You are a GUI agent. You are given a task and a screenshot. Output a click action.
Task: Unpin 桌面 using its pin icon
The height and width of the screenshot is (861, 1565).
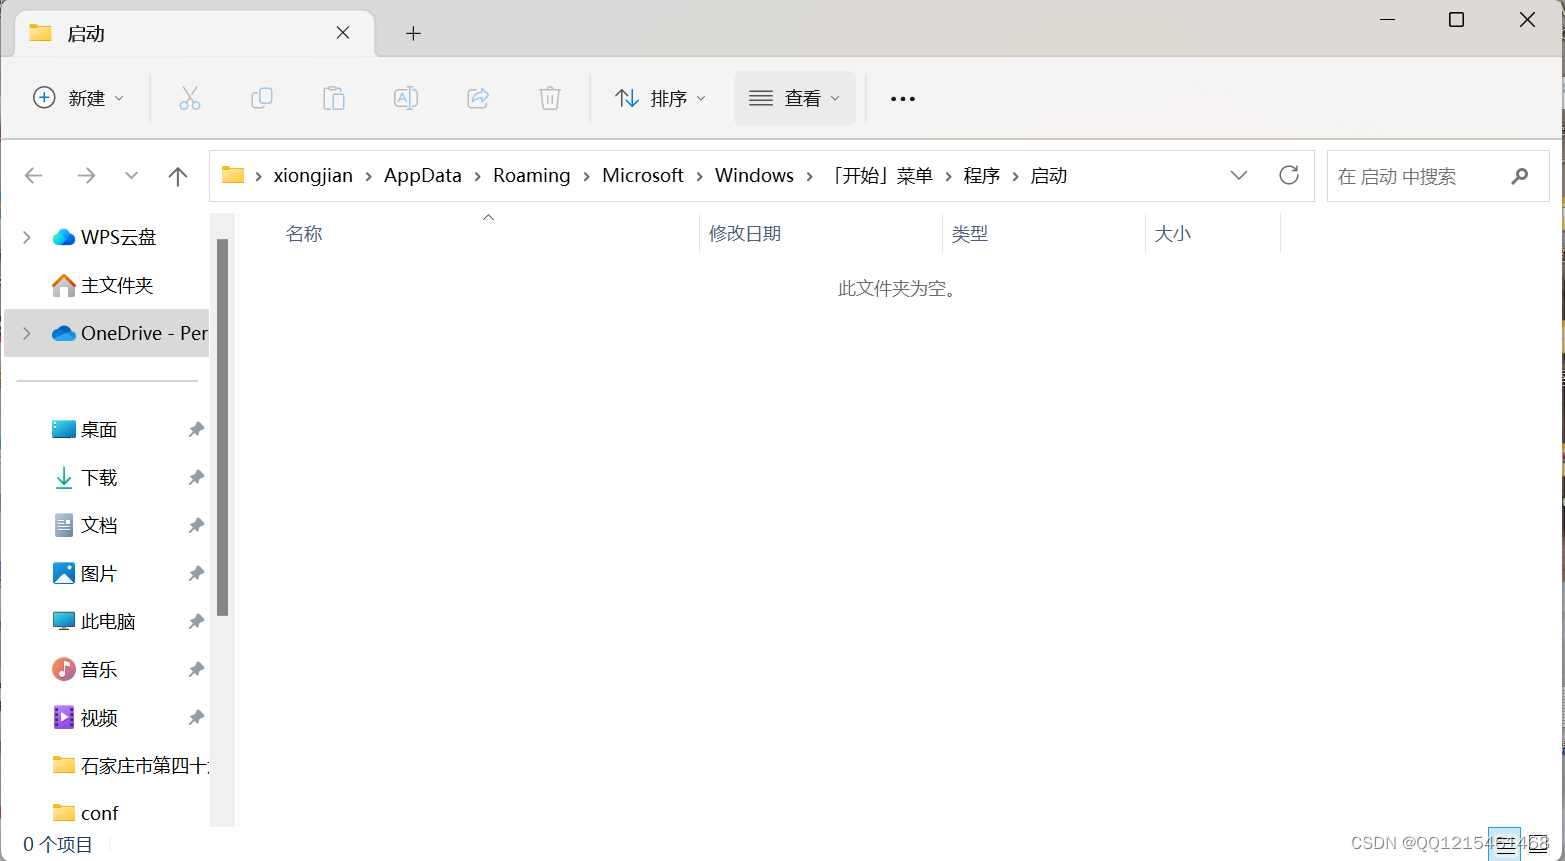coord(196,429)
